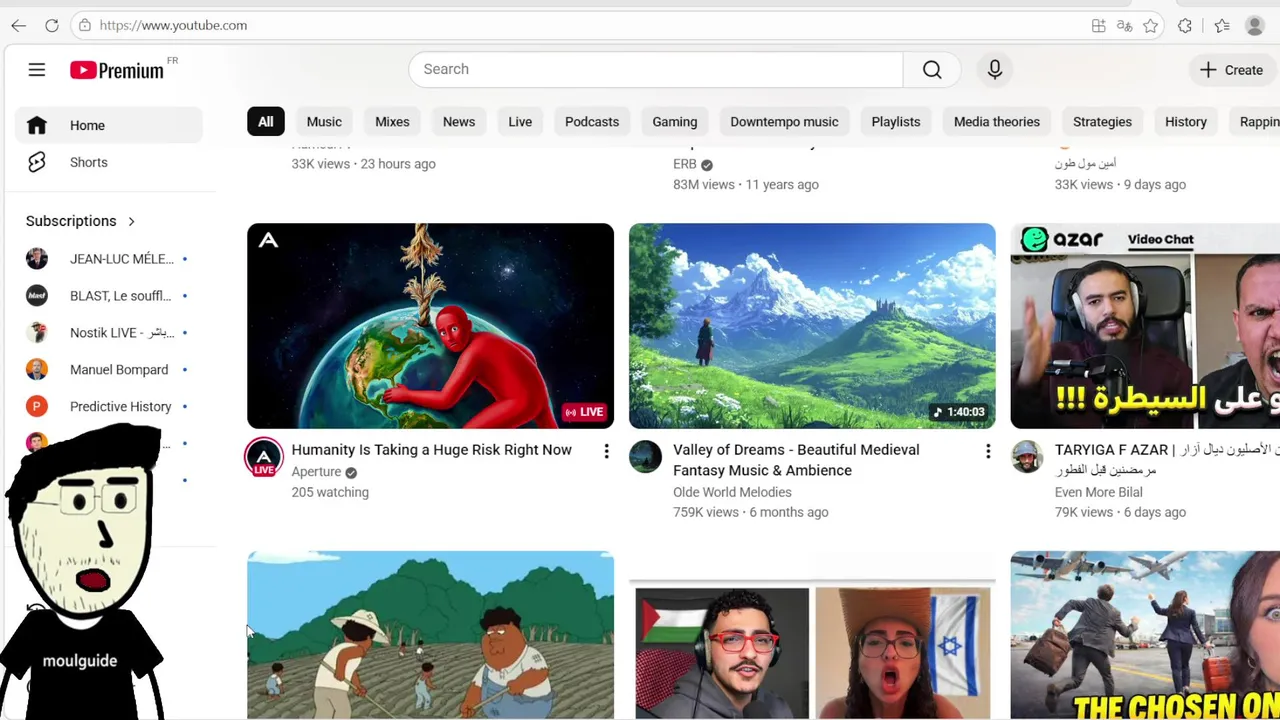Click Even More Bilal channel avatar
1280x720 pixels.
(1027, 457)
